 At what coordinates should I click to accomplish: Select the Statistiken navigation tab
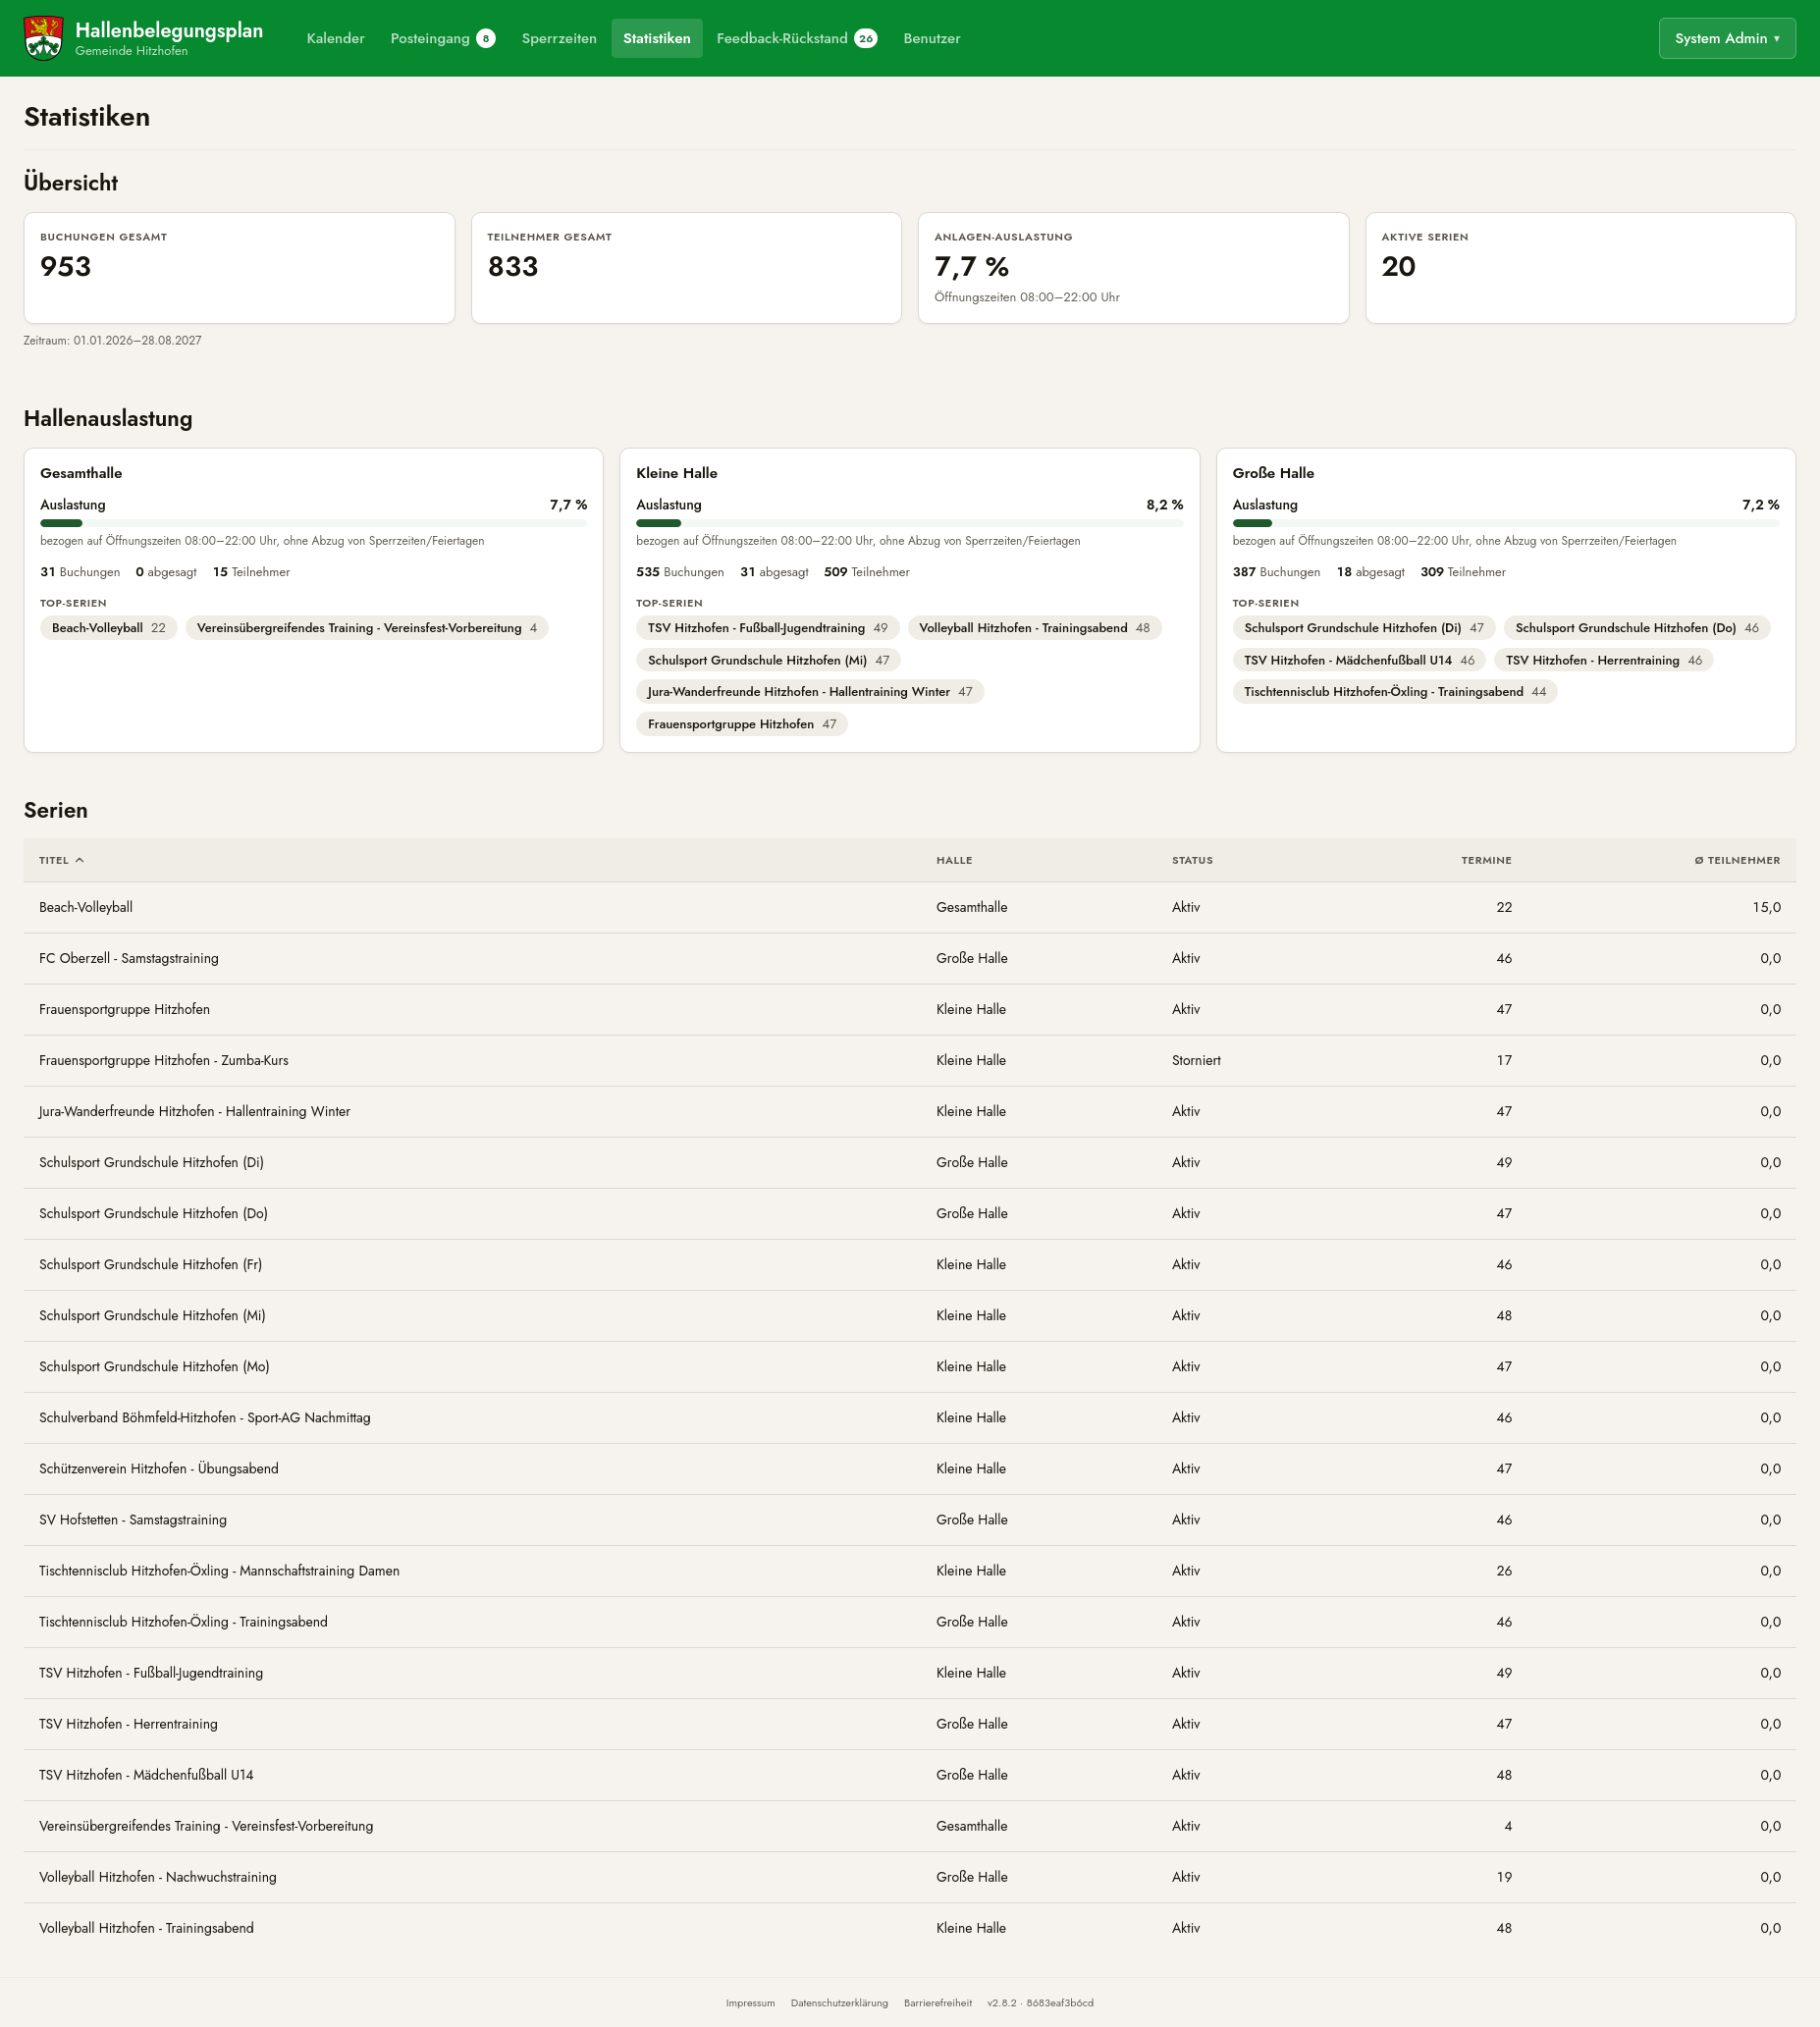tap(657, 38)
